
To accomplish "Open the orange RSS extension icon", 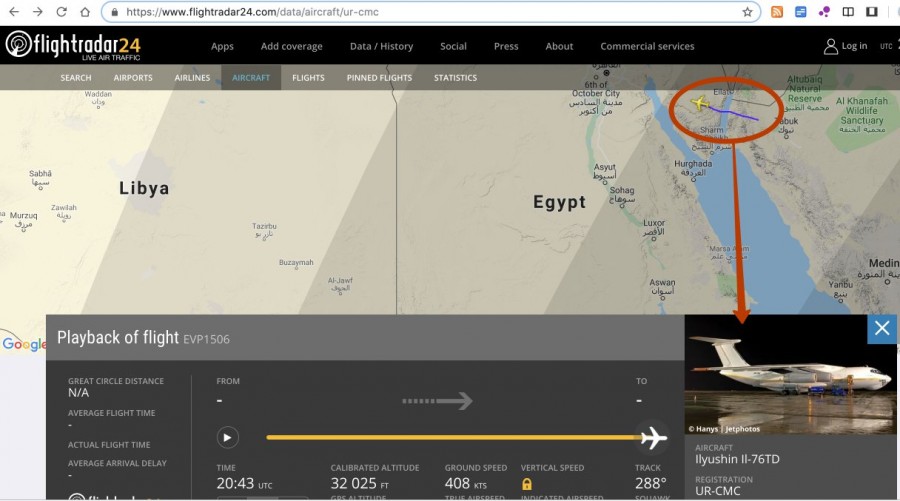I will pos(777,12).
